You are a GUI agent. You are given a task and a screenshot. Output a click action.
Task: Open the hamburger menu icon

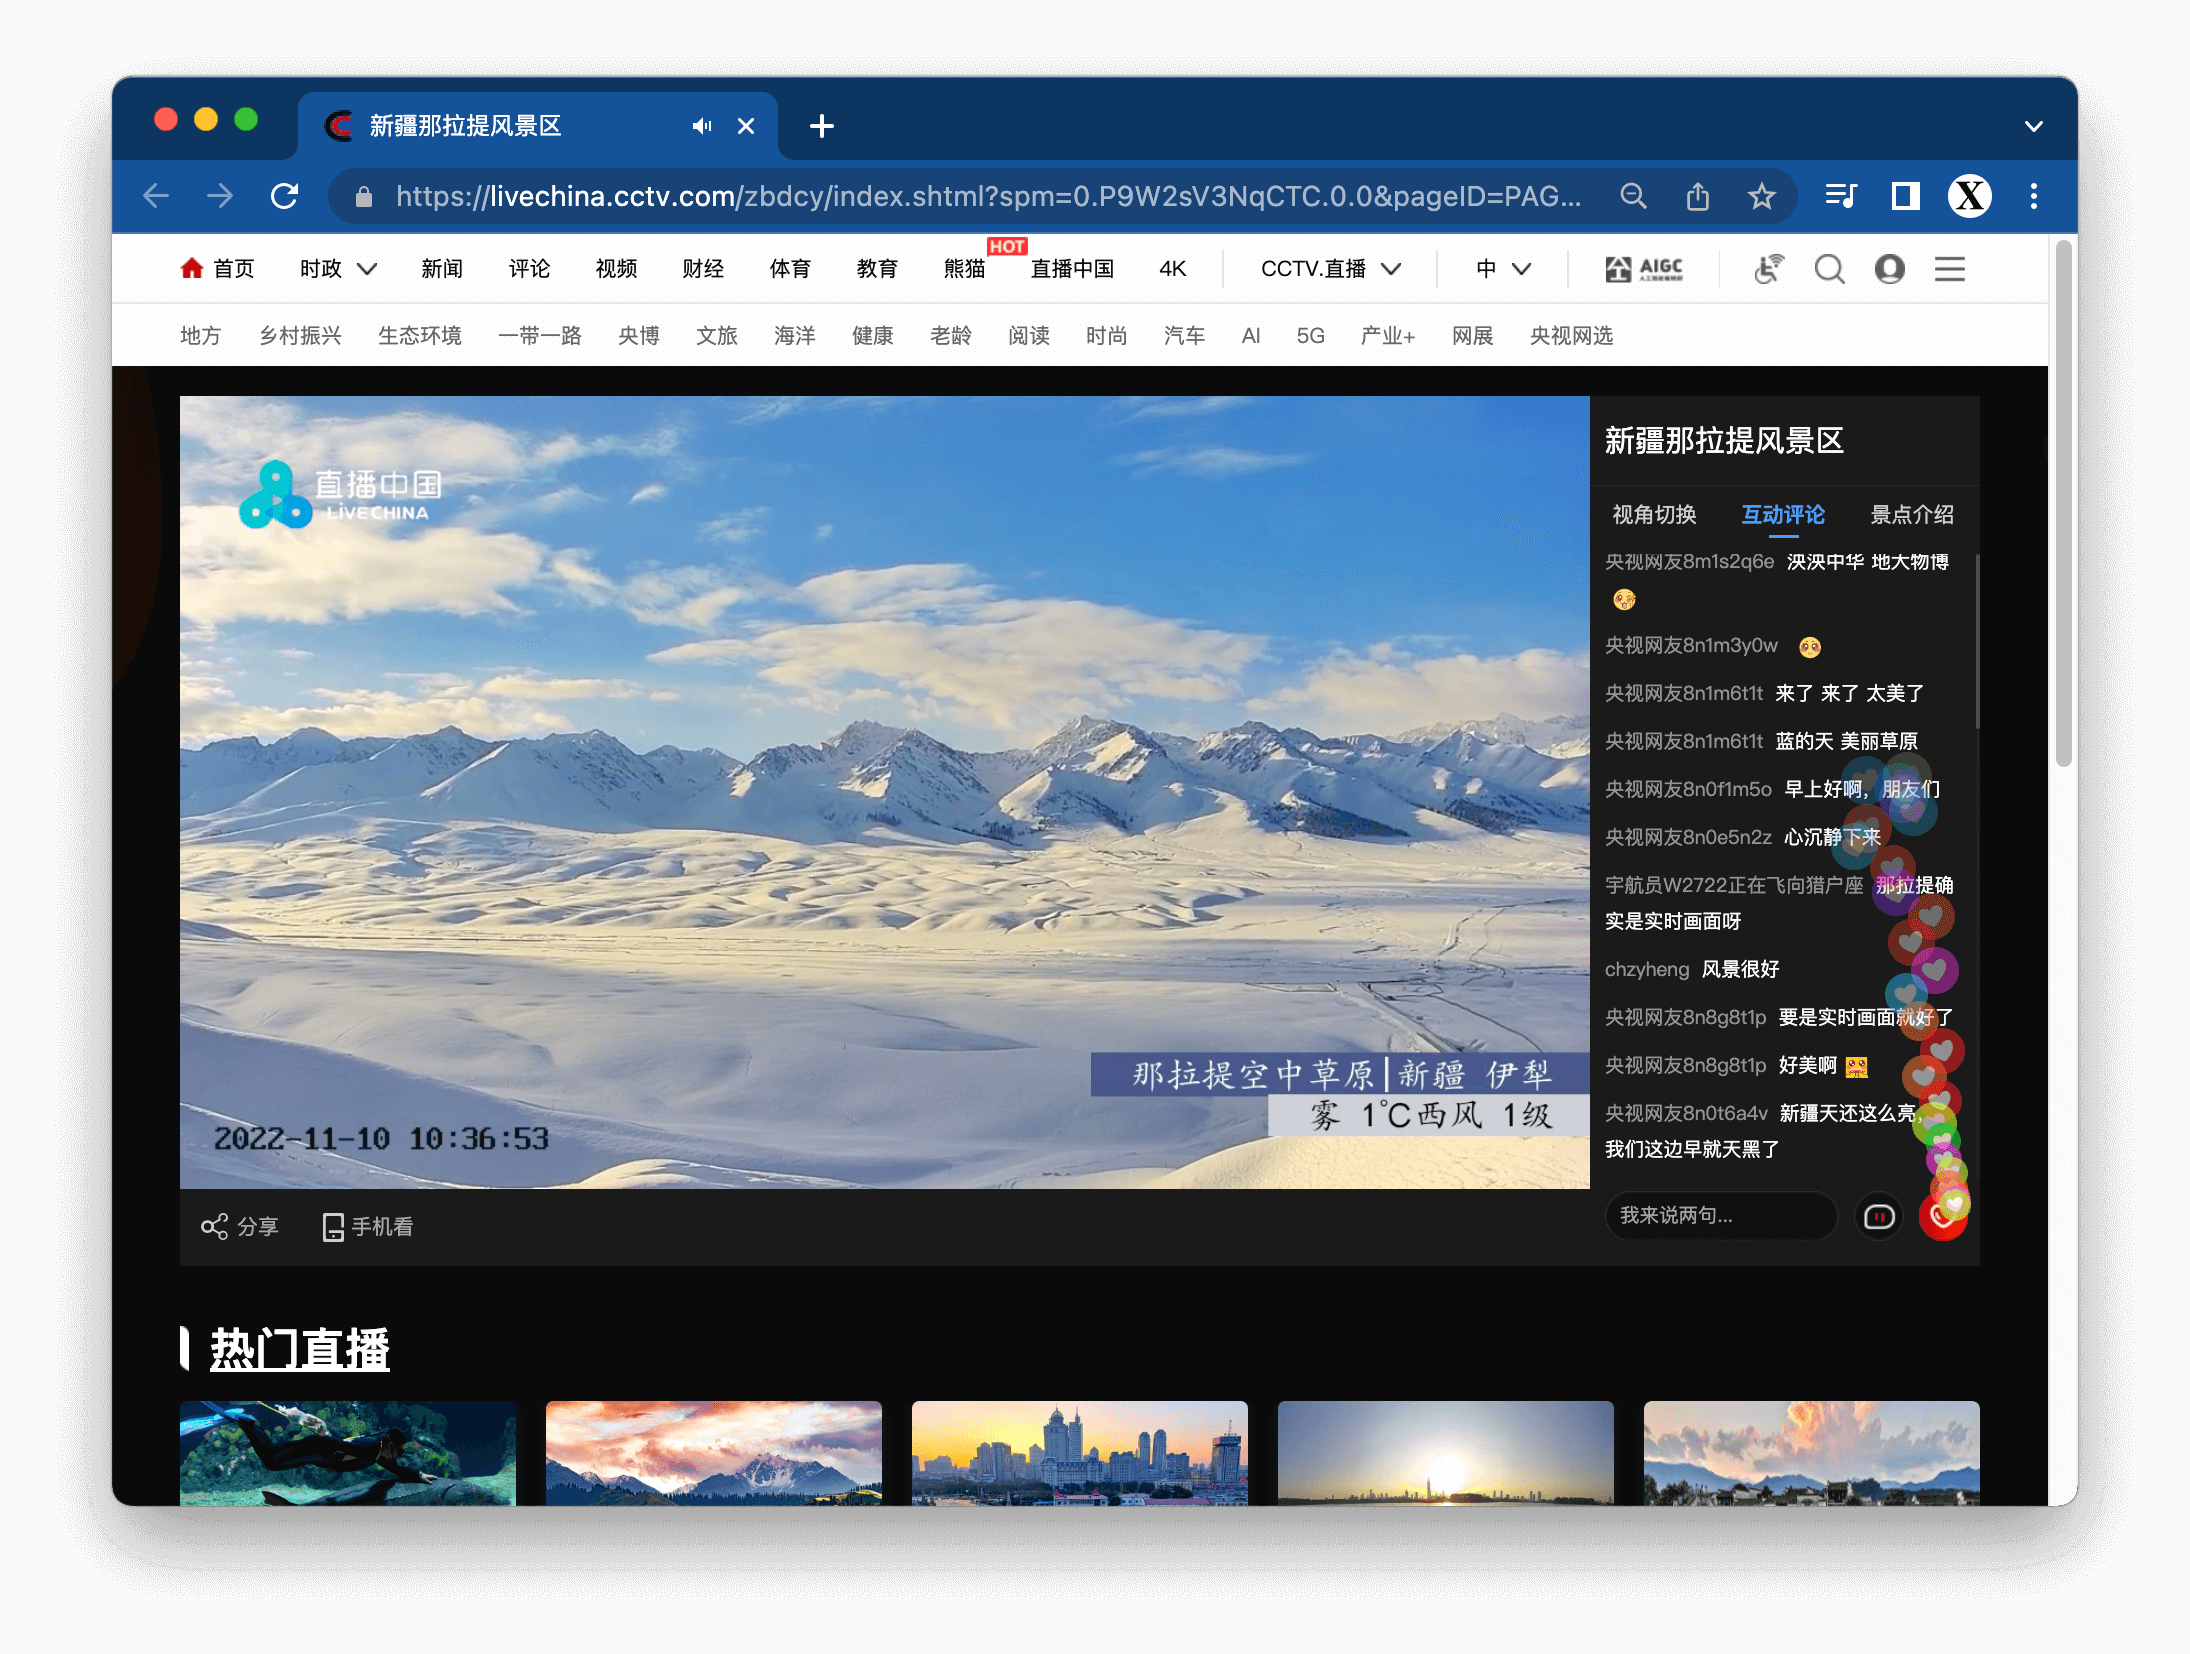pos(1949,269)
